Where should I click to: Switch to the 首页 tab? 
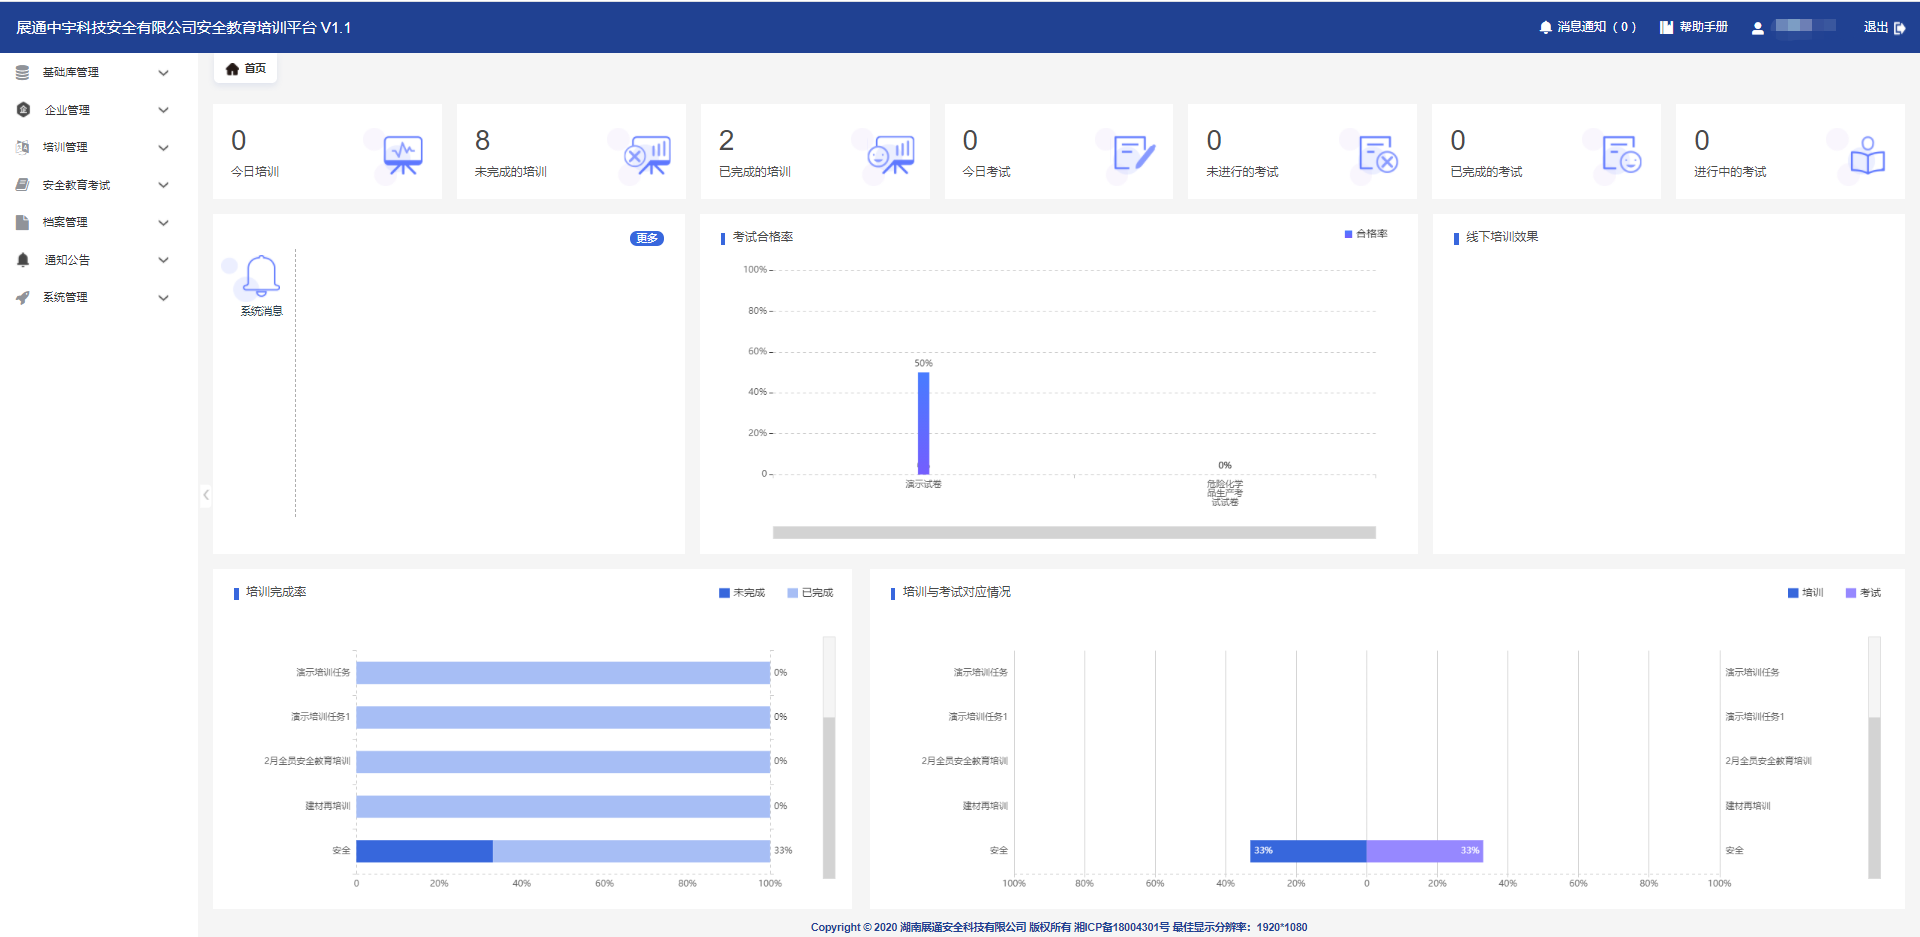coord(245,69)
